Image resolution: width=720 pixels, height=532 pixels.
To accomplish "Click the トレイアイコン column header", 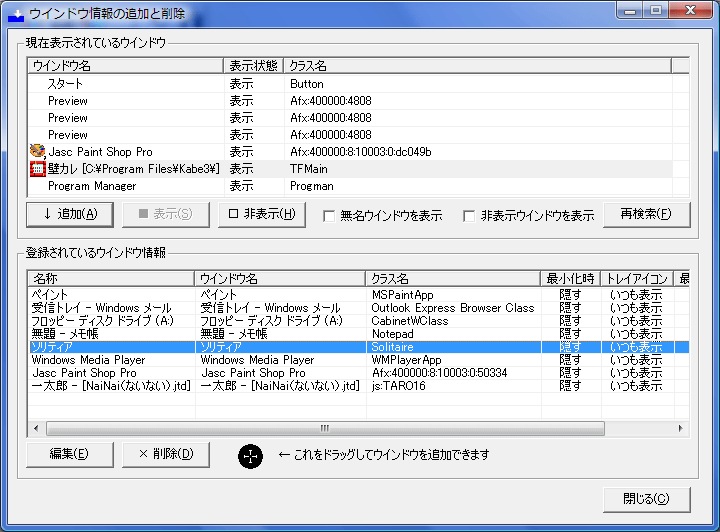I will point(637,279).
